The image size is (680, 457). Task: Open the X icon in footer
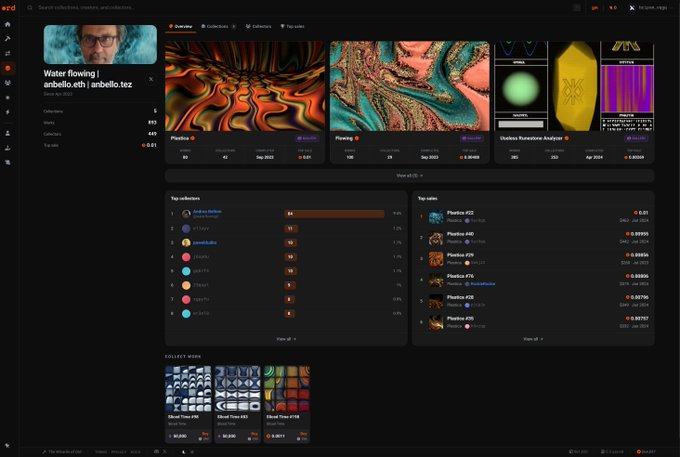164,451
